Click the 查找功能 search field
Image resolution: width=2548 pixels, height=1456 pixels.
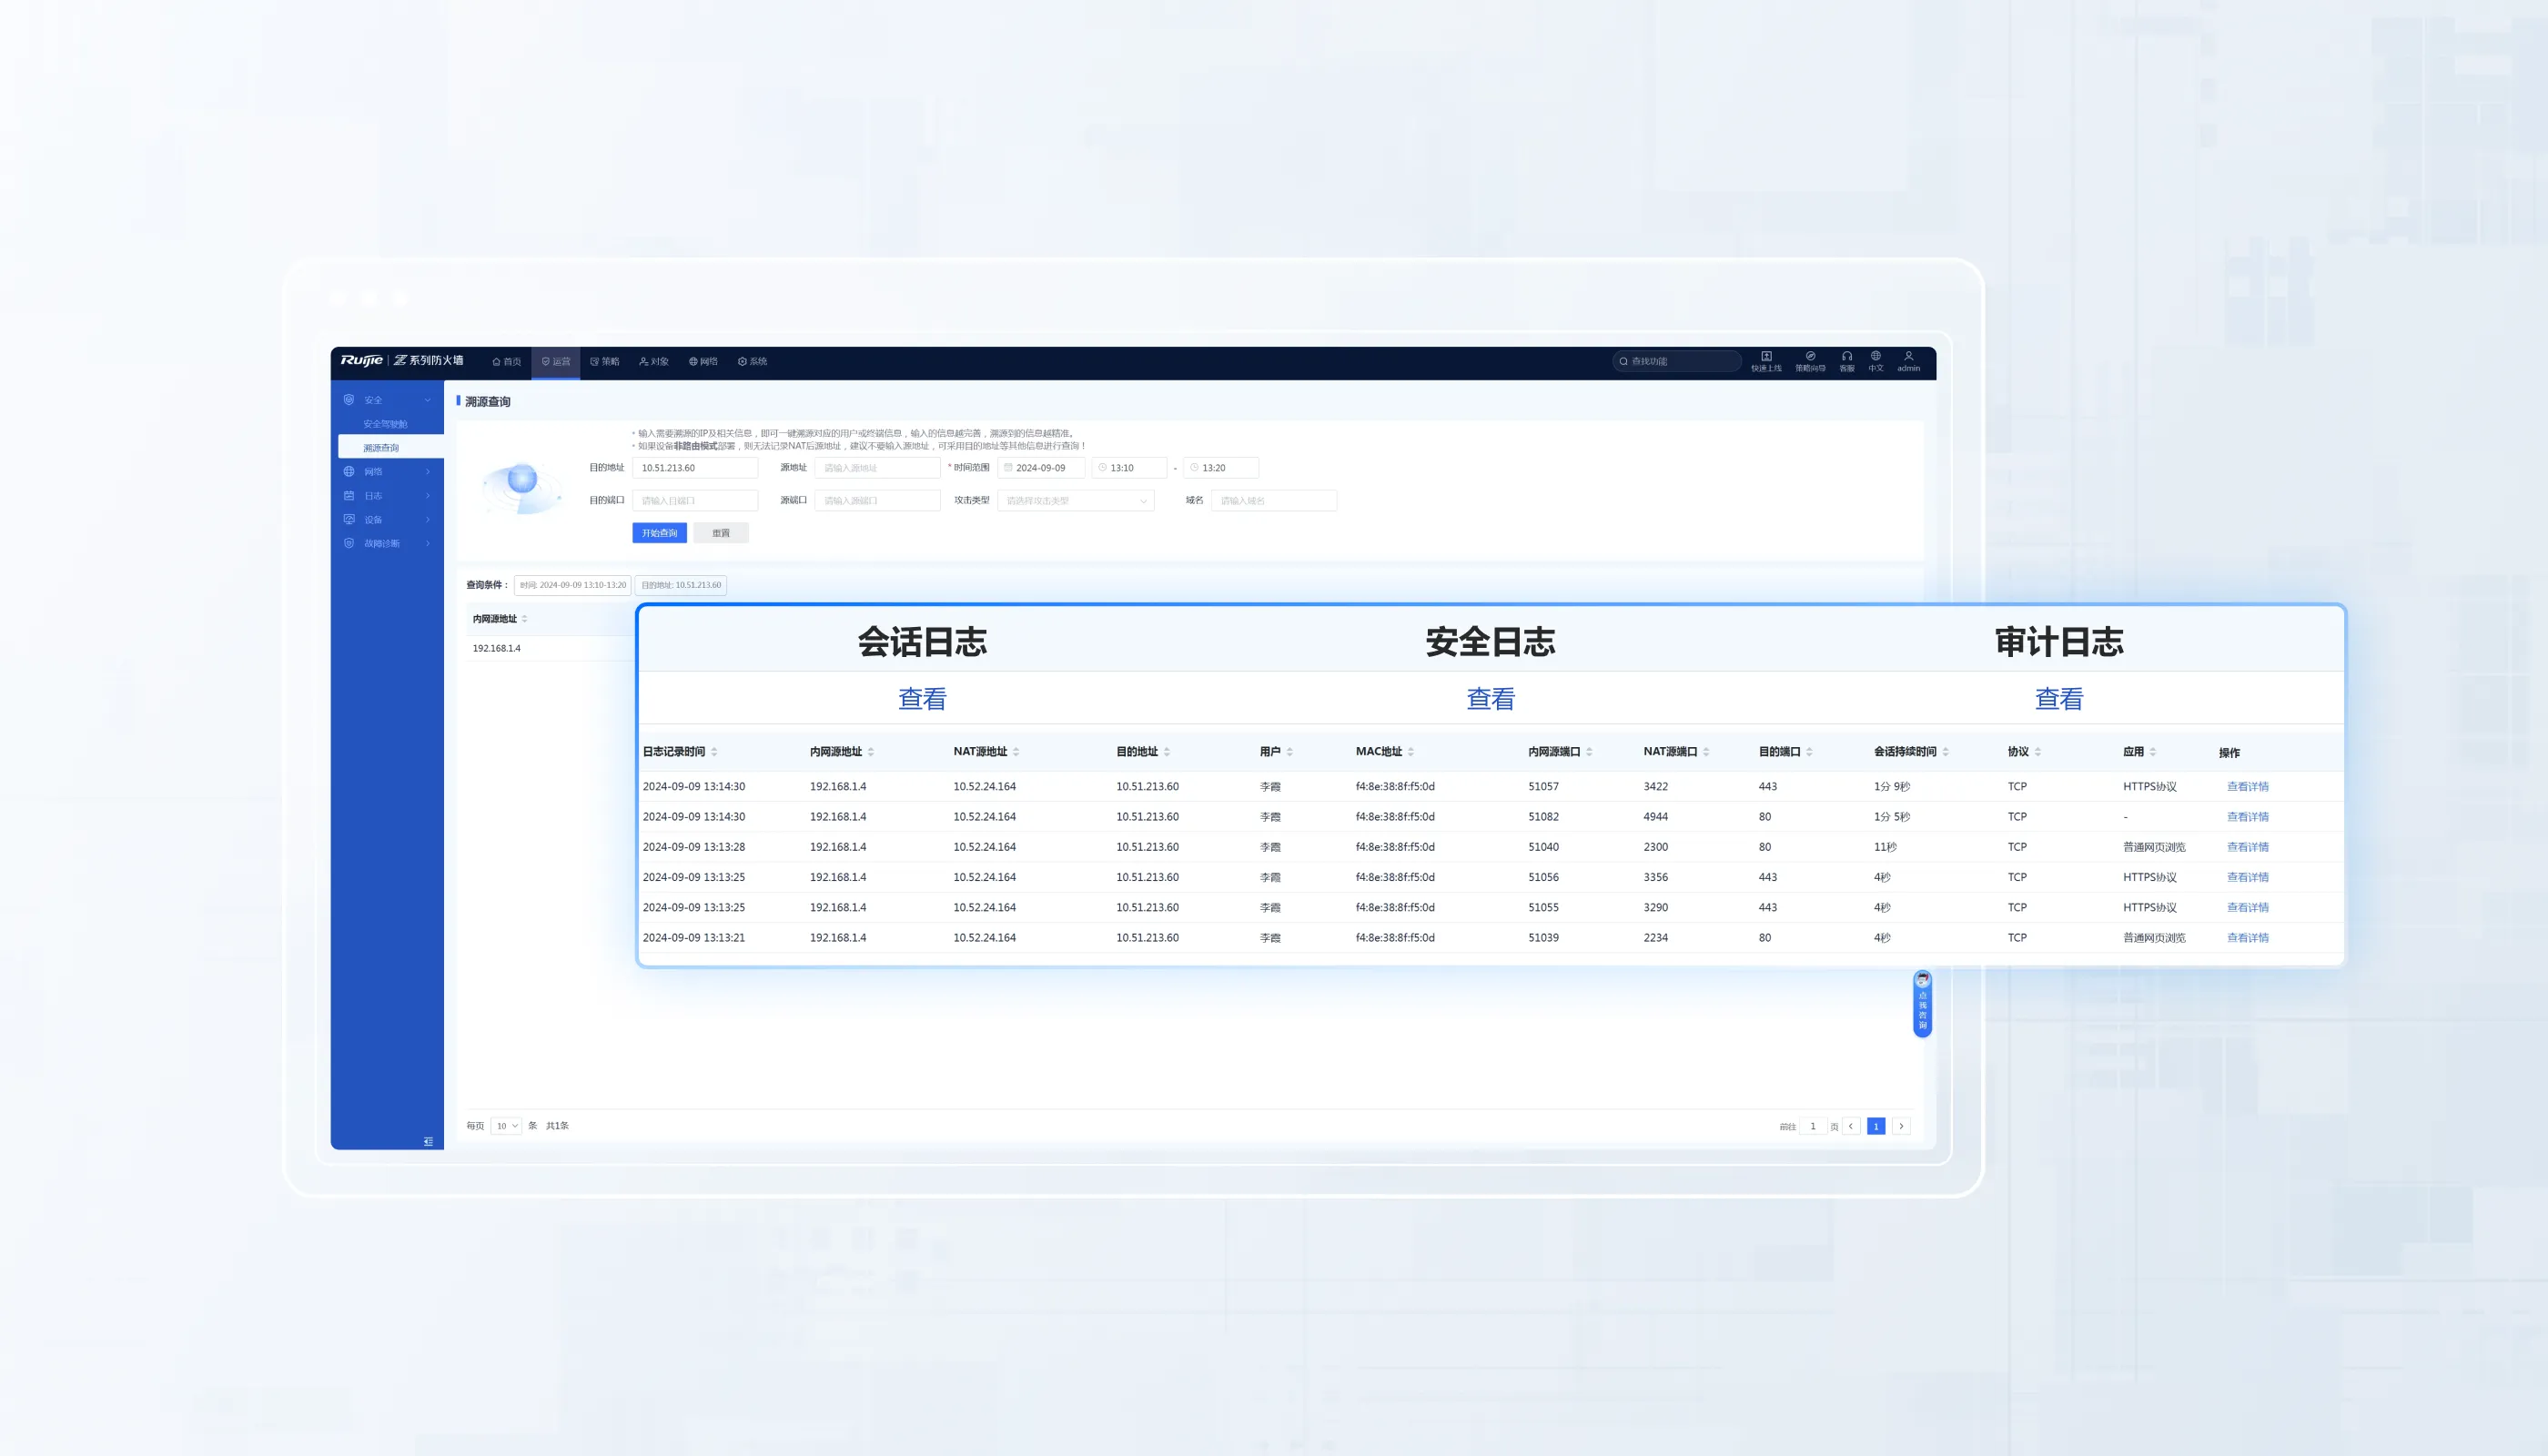coord(1677,361)
